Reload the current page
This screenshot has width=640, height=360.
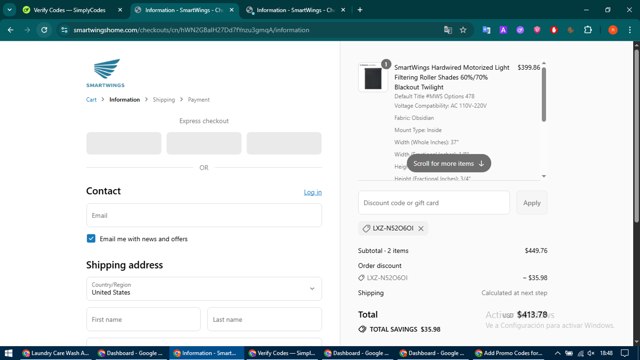(x=44, y=30)
